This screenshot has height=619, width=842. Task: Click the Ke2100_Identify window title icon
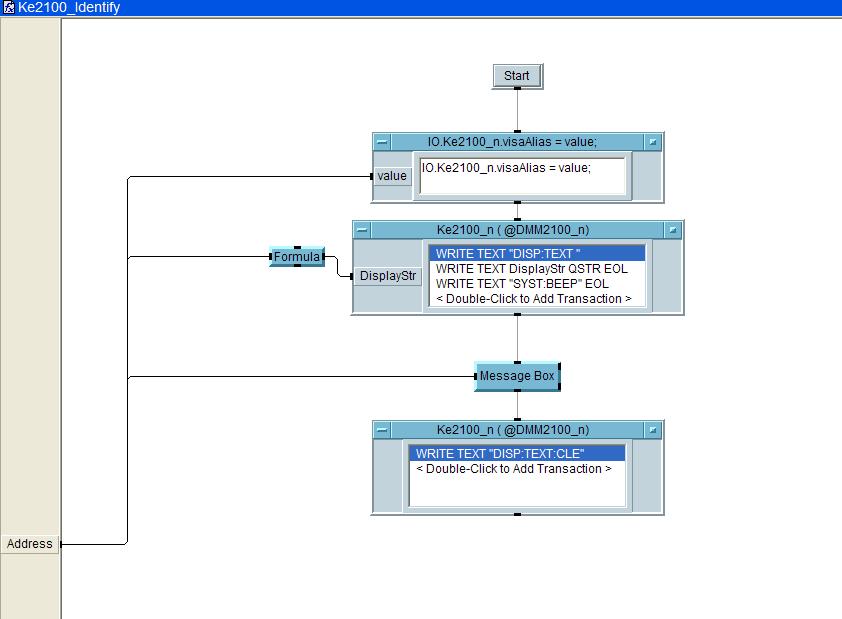click(8, 7)
